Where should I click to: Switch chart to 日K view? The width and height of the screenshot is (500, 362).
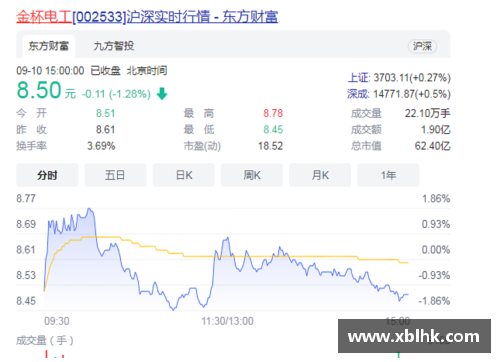pyautogui.click(x=184, y=175)
